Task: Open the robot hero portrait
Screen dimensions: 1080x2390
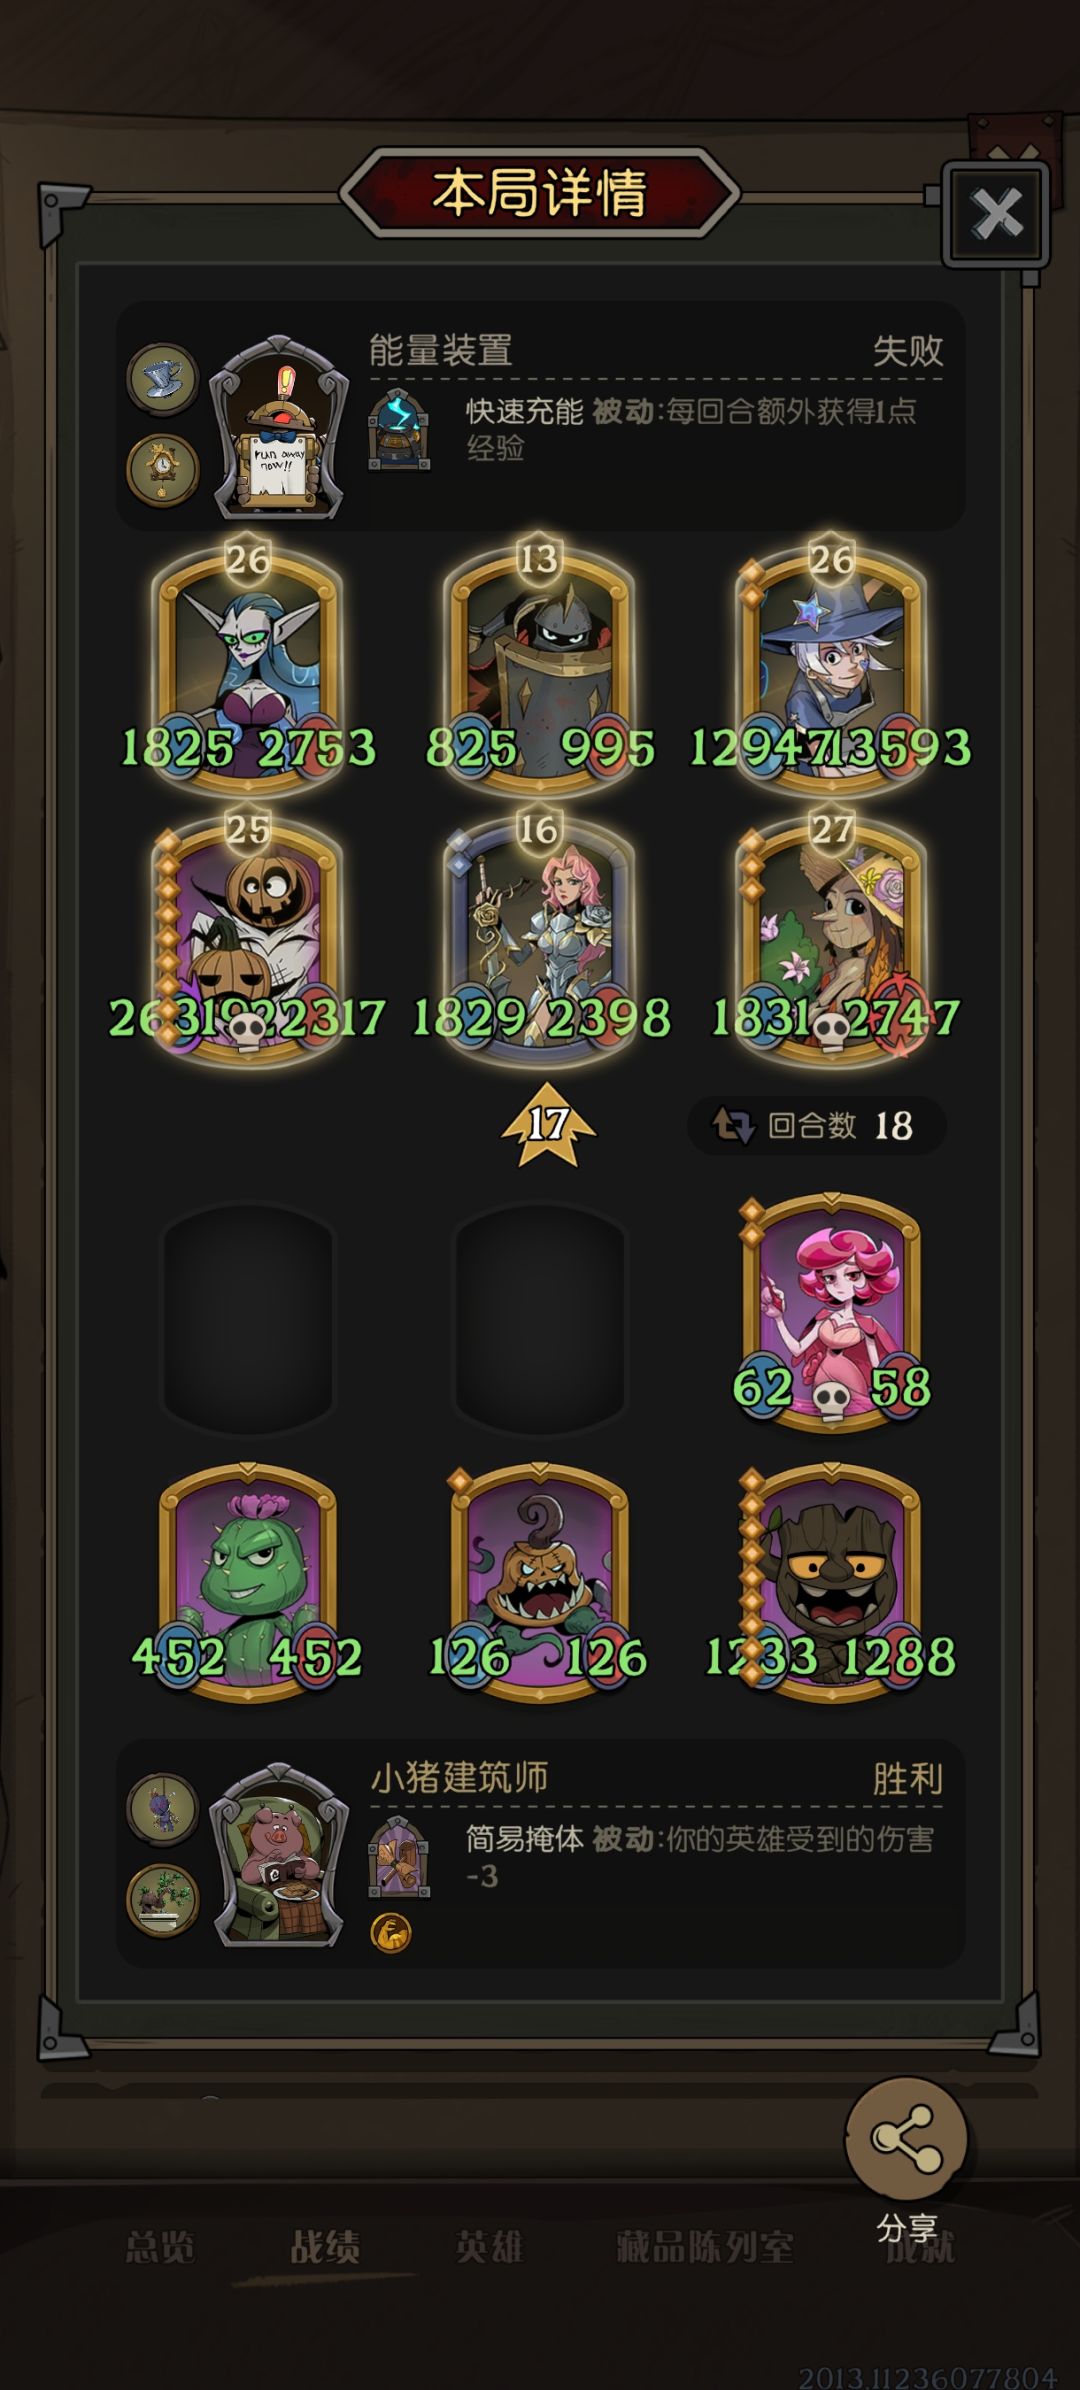Action: 279,428
